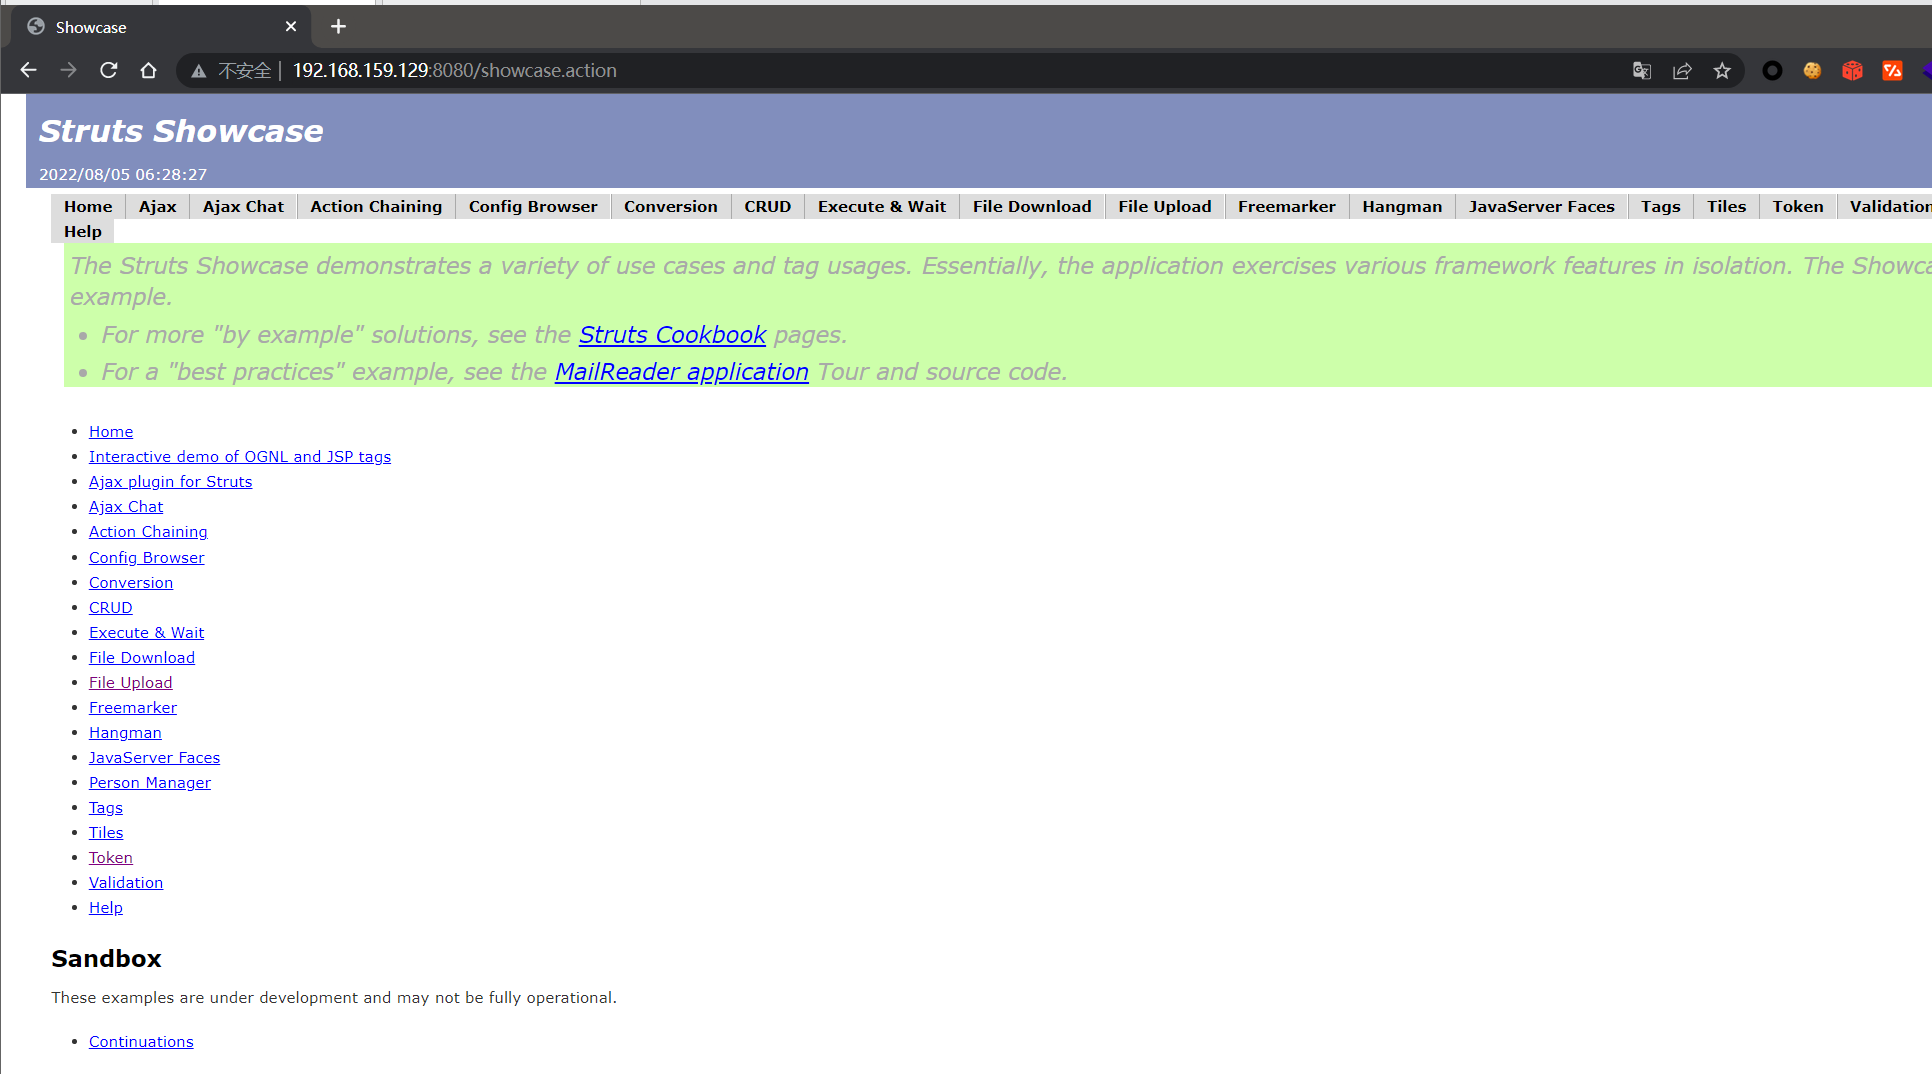
Task: Open the File Upload list link
Action: point(131,682)
